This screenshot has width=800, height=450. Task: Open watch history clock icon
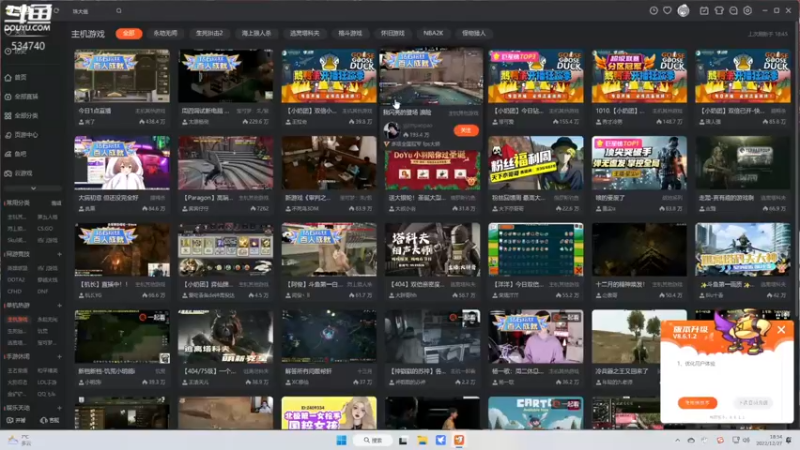(653, 11)
